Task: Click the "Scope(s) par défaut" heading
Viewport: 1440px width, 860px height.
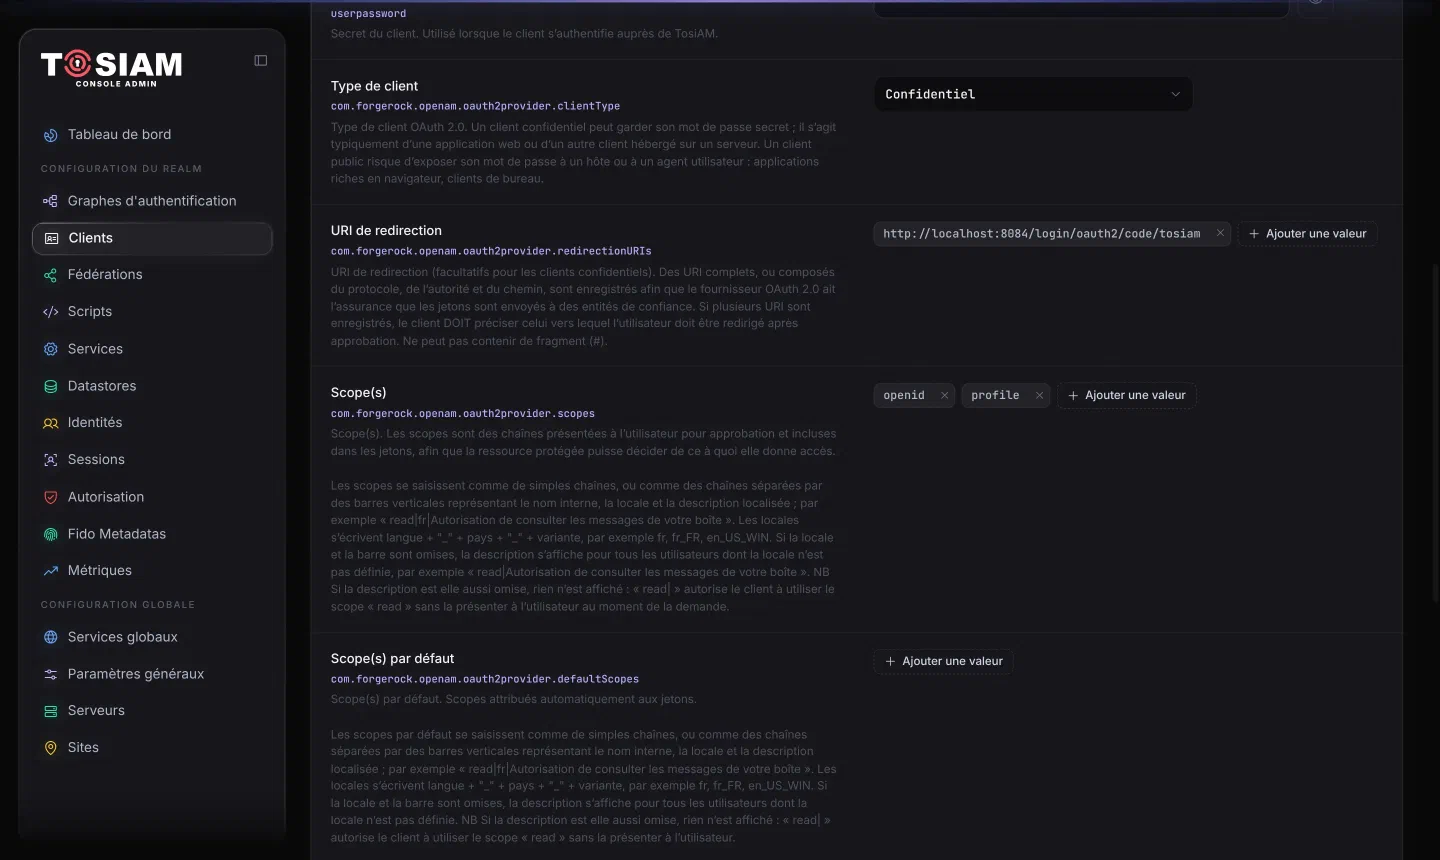Action: pos(392,658)
